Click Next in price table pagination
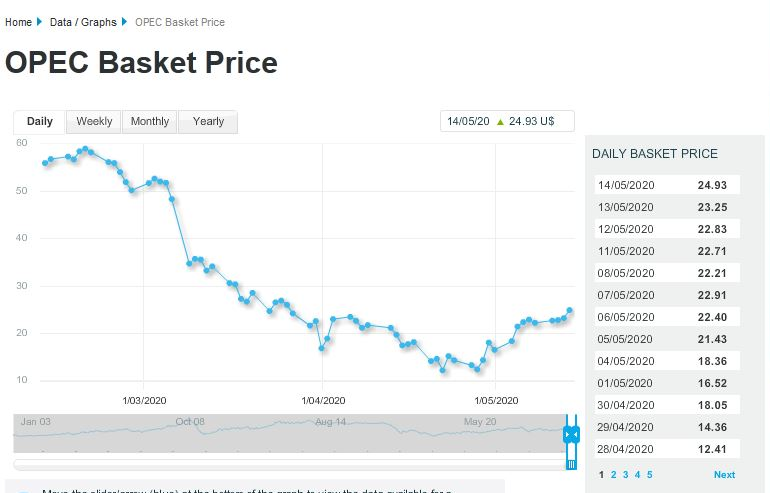The height and width of the screenshot is (493, 770). [x=724, y=475]
